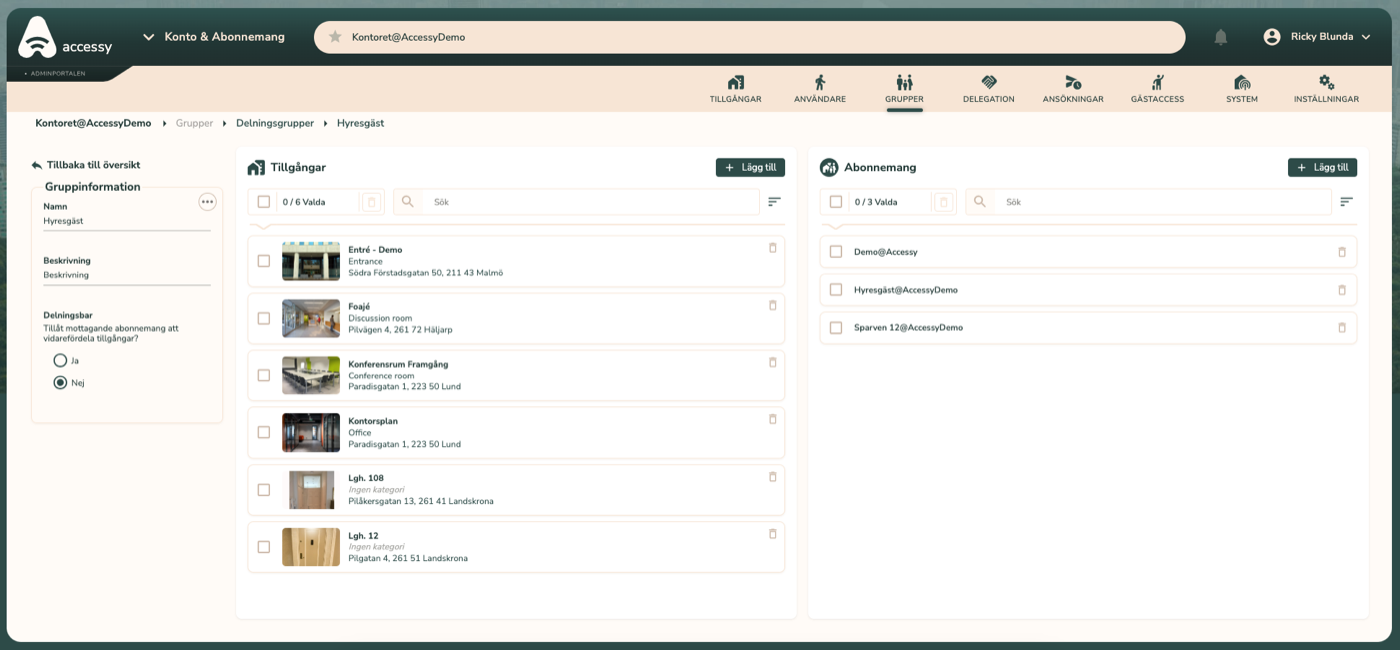
Task: Go to Grupper breadcrumb
Action: pos(195,123)
